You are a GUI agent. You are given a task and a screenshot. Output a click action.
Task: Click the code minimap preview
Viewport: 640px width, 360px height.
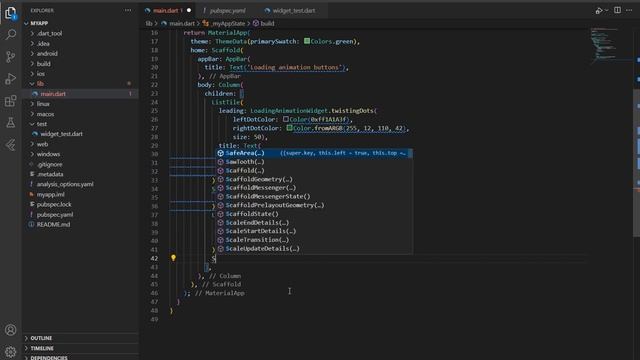[604, 45]
